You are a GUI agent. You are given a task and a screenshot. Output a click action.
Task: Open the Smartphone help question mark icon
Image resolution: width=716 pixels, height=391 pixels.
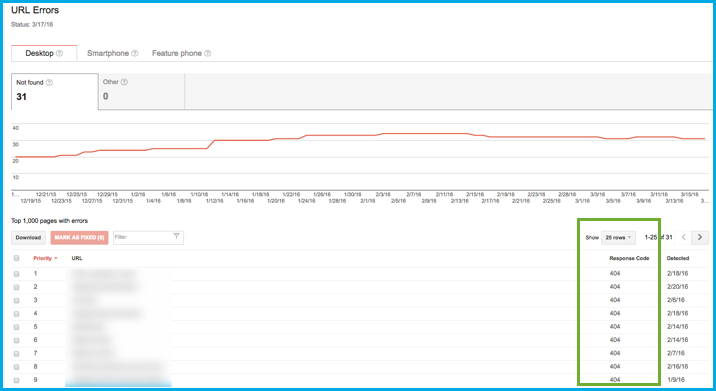(135, 53)
